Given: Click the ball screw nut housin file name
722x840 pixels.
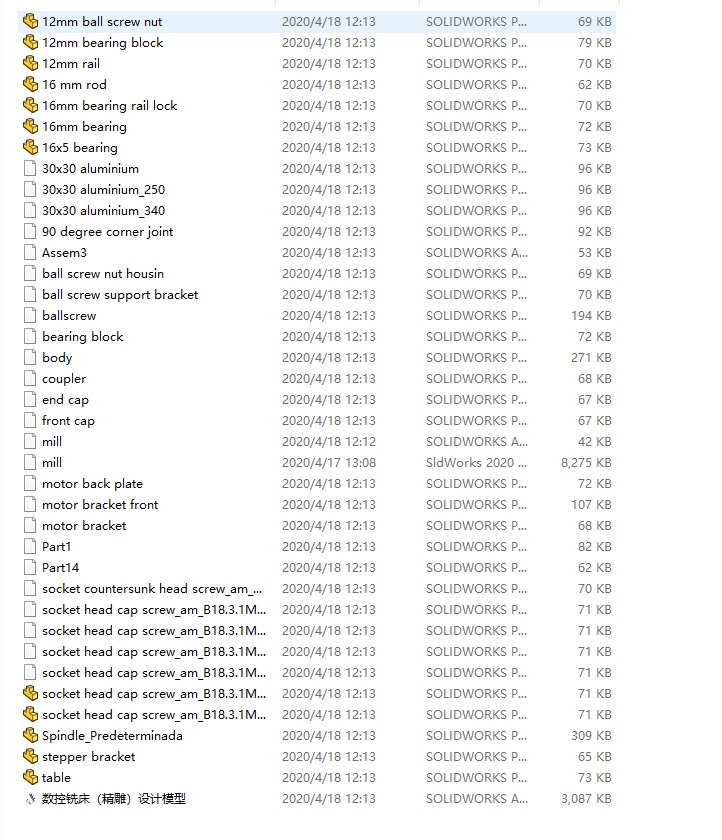Looking at the screenshot, I should pos(103,274).
